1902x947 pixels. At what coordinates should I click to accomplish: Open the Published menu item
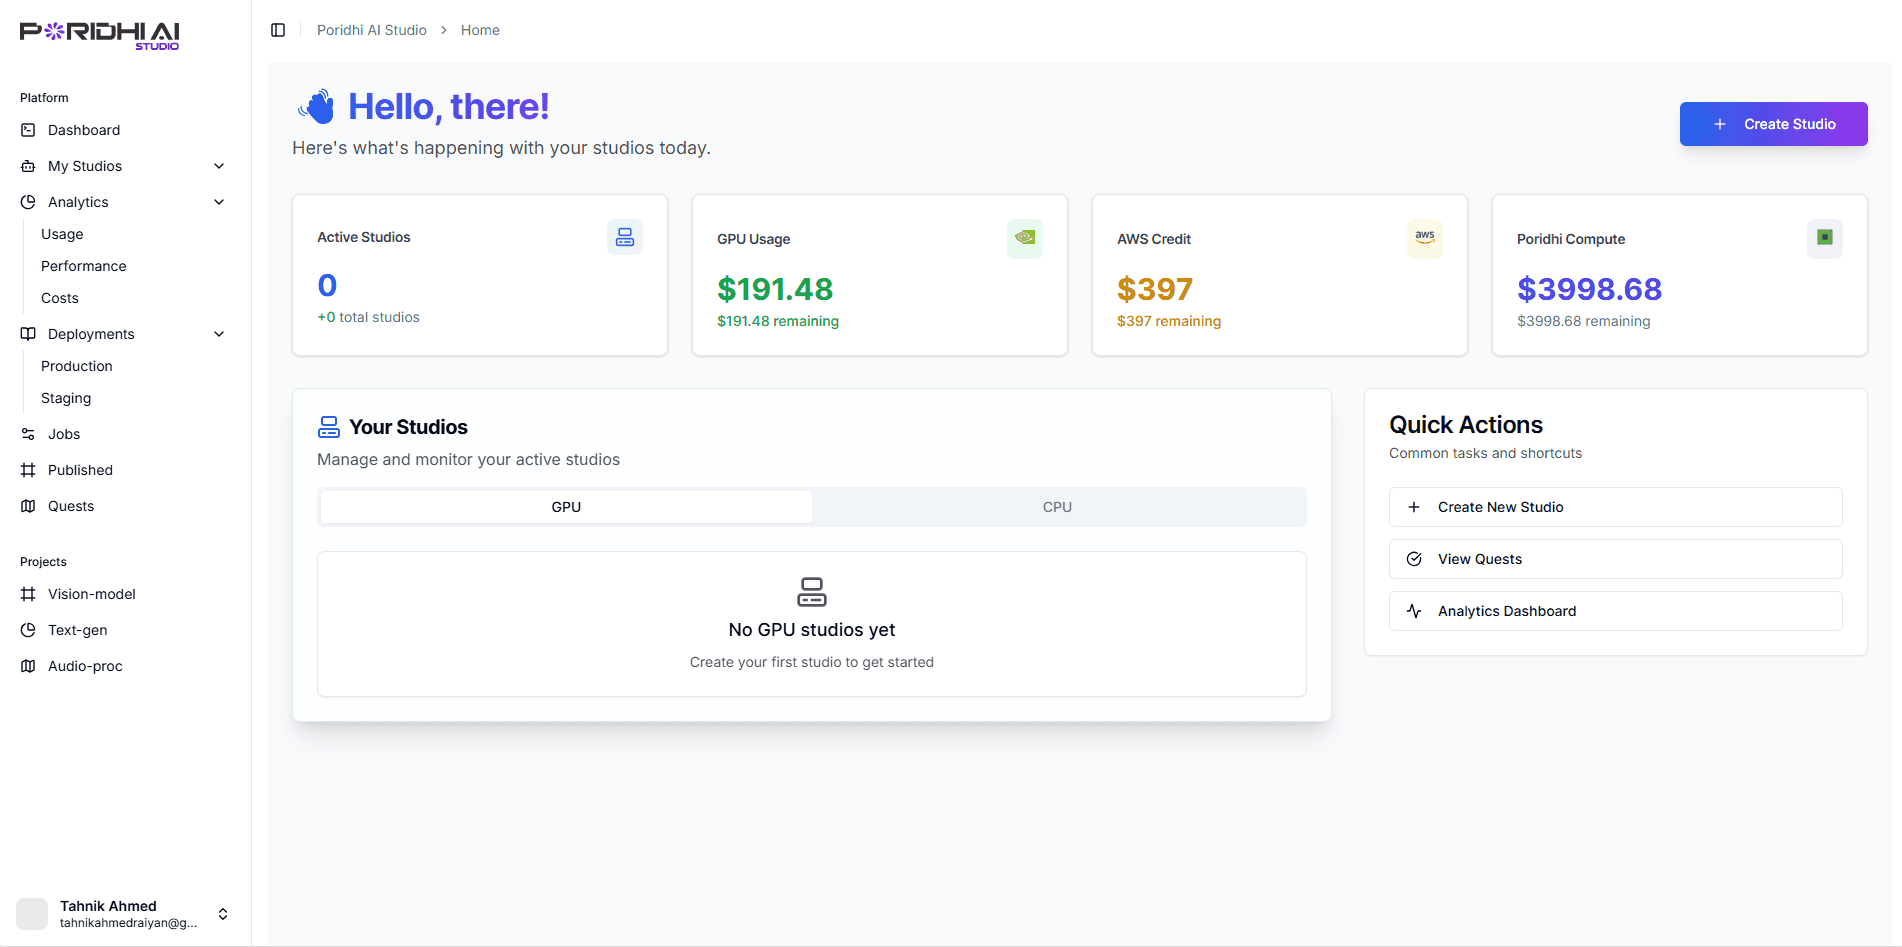click(125, 470)
